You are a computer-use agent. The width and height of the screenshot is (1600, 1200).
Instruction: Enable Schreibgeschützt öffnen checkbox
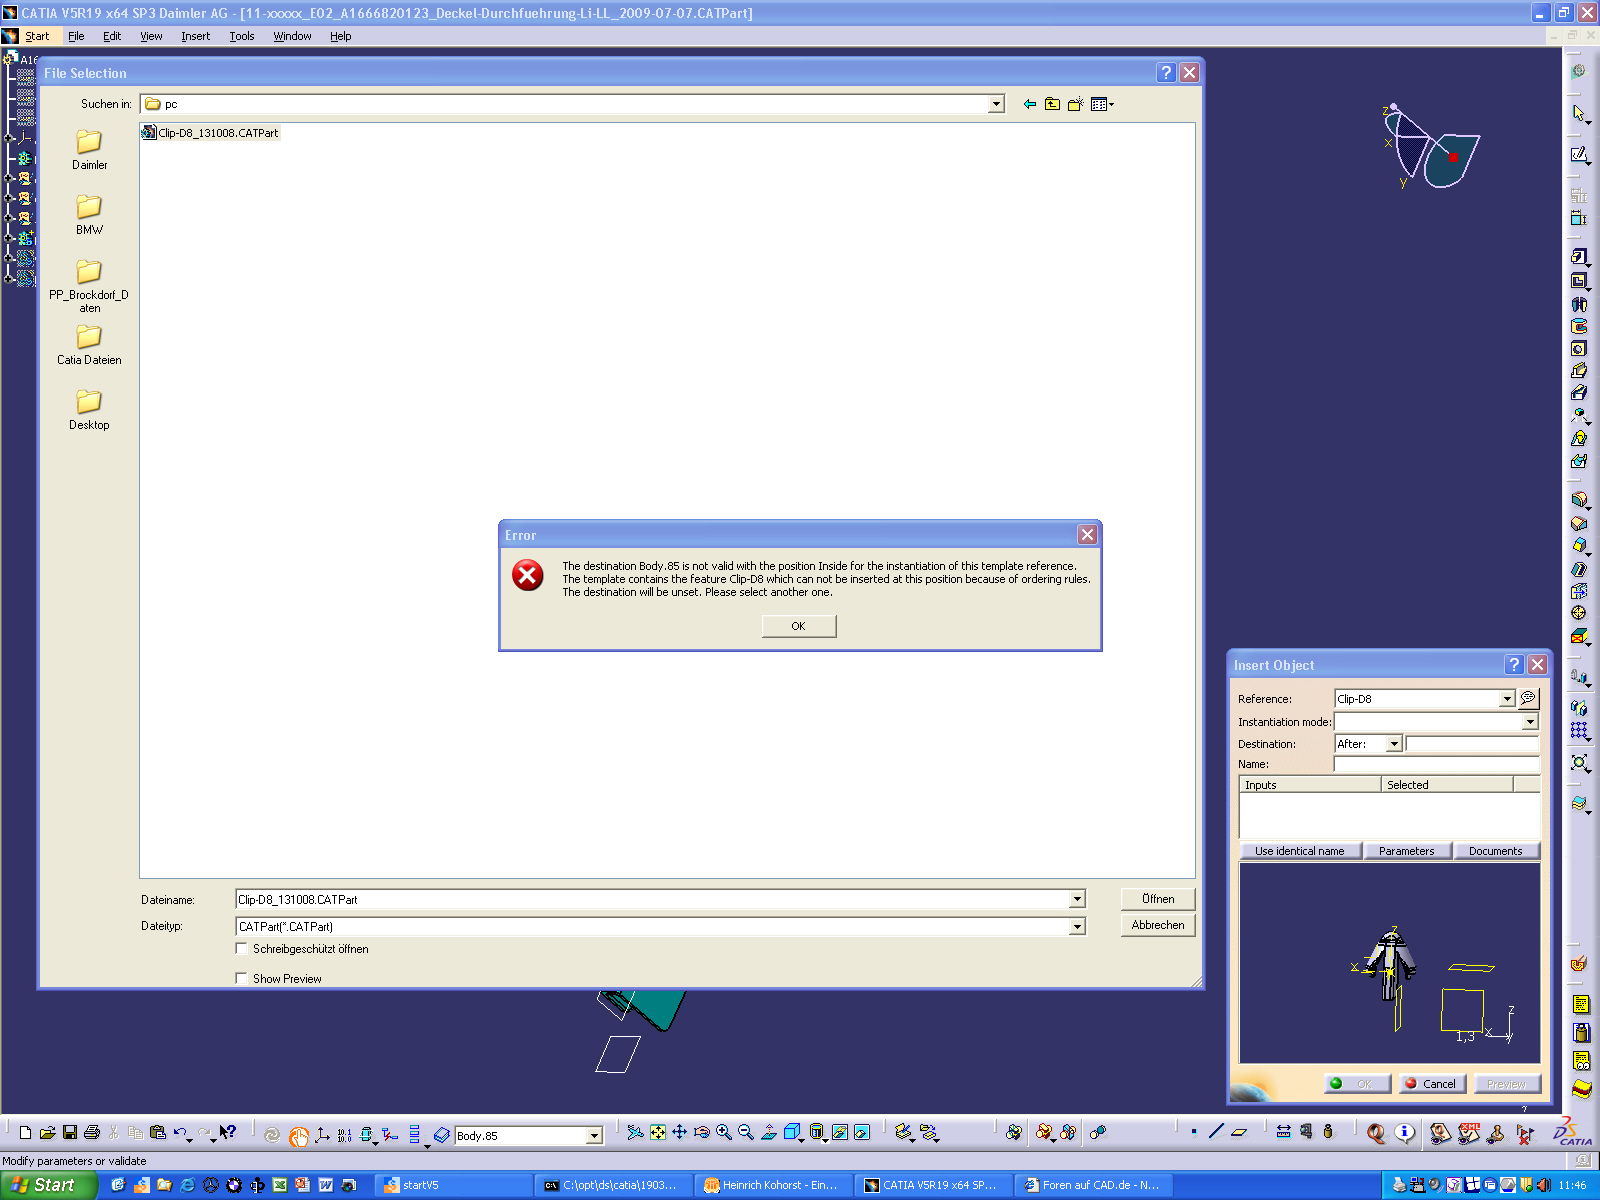(241, 949)
